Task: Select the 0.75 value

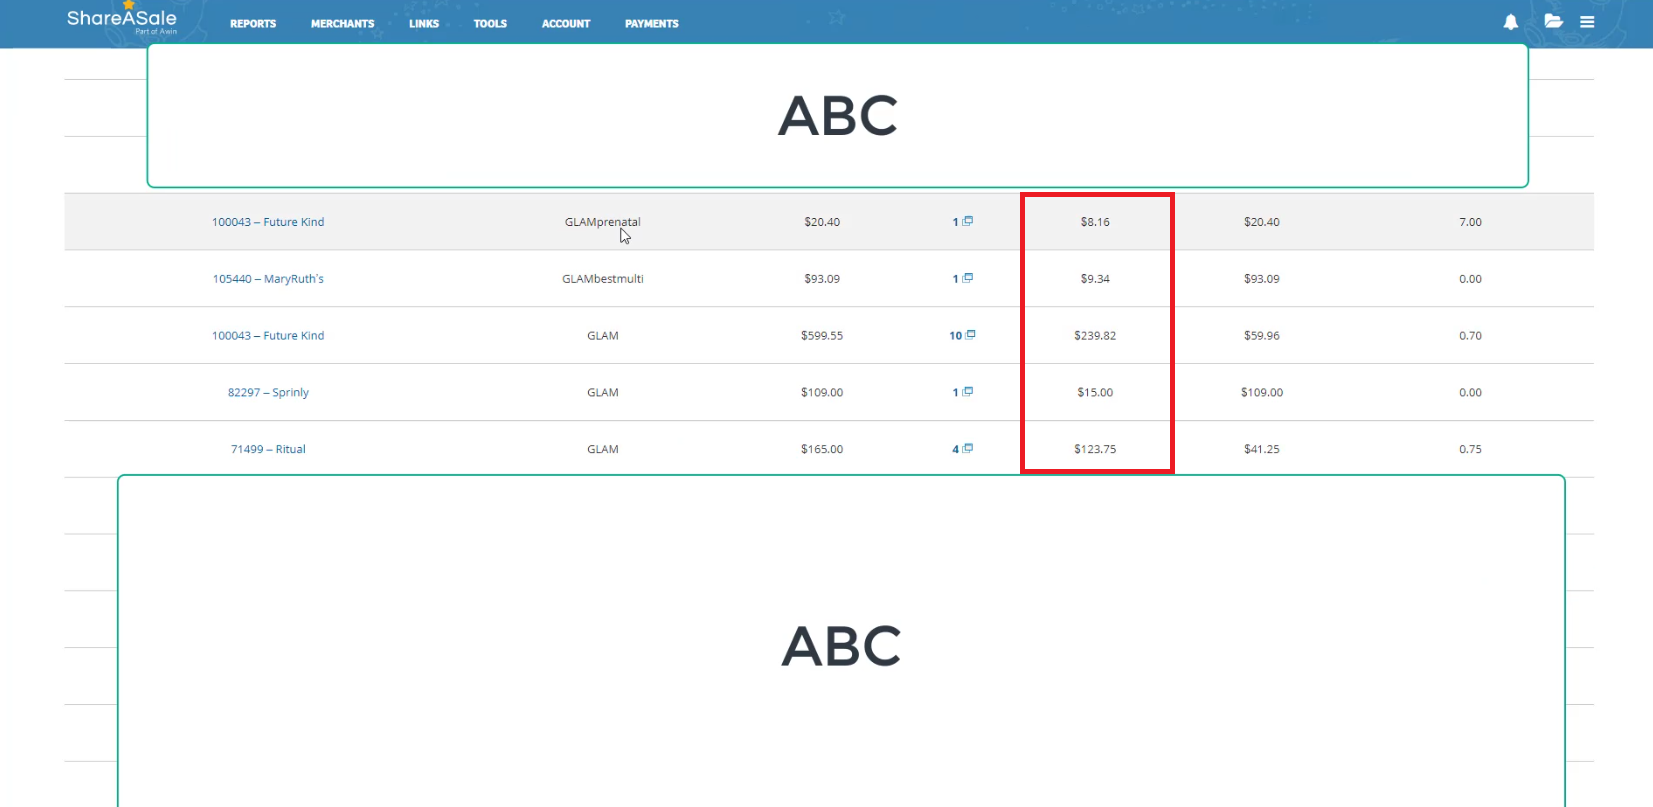Action: pos(1470,450)
